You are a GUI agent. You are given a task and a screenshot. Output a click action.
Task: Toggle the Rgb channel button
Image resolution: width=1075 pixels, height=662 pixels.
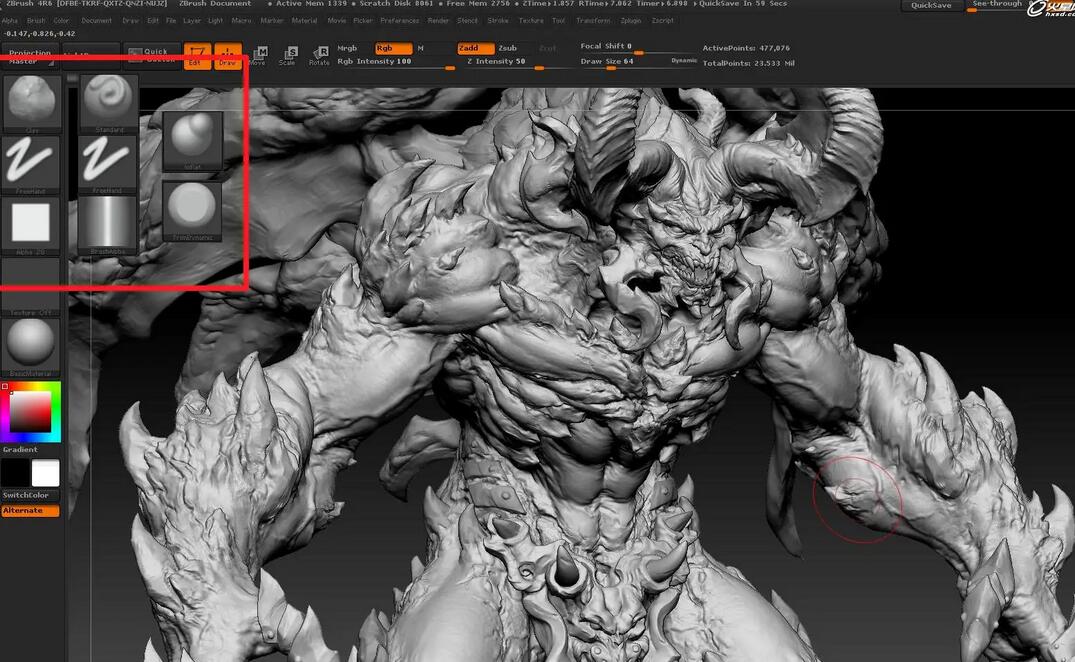[393, 48]
